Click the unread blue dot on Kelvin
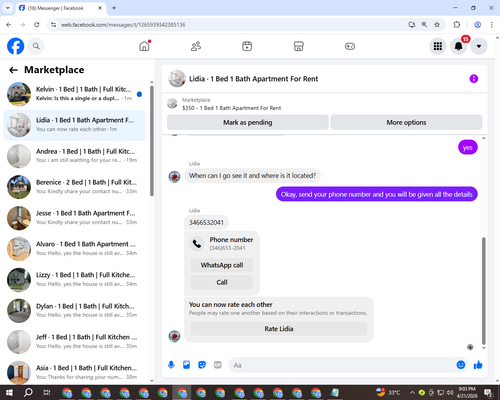This screenshot has height=400, width=500. [139, 94]
